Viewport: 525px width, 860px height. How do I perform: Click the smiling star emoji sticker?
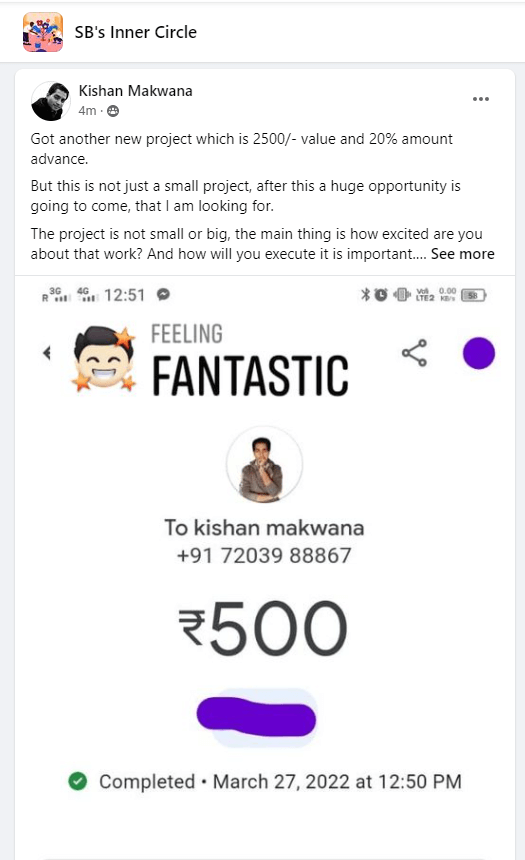104,359
